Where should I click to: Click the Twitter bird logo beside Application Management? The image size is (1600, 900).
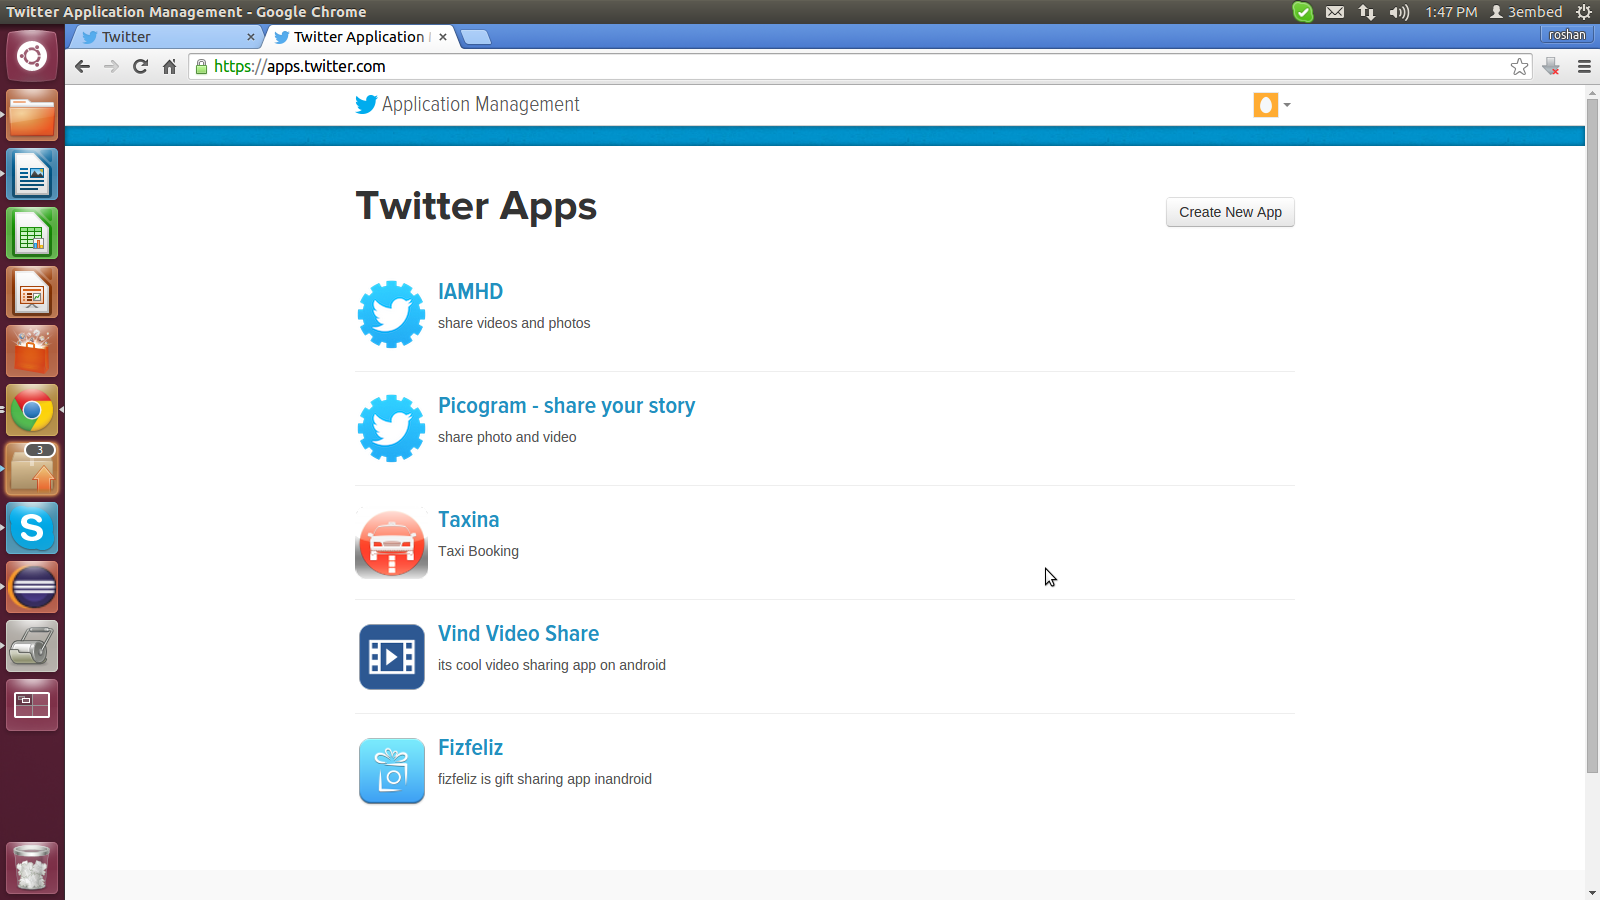(x=366, y=104)
